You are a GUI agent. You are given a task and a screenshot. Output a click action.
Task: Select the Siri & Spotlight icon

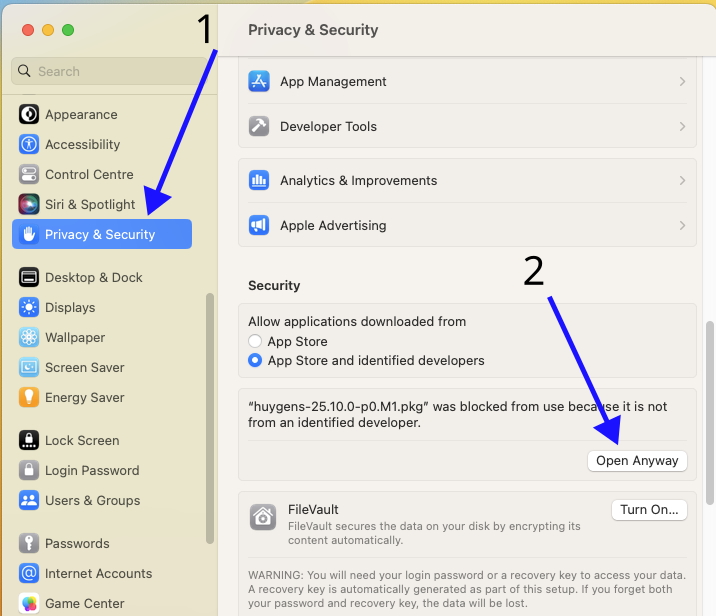click(29, 204)
